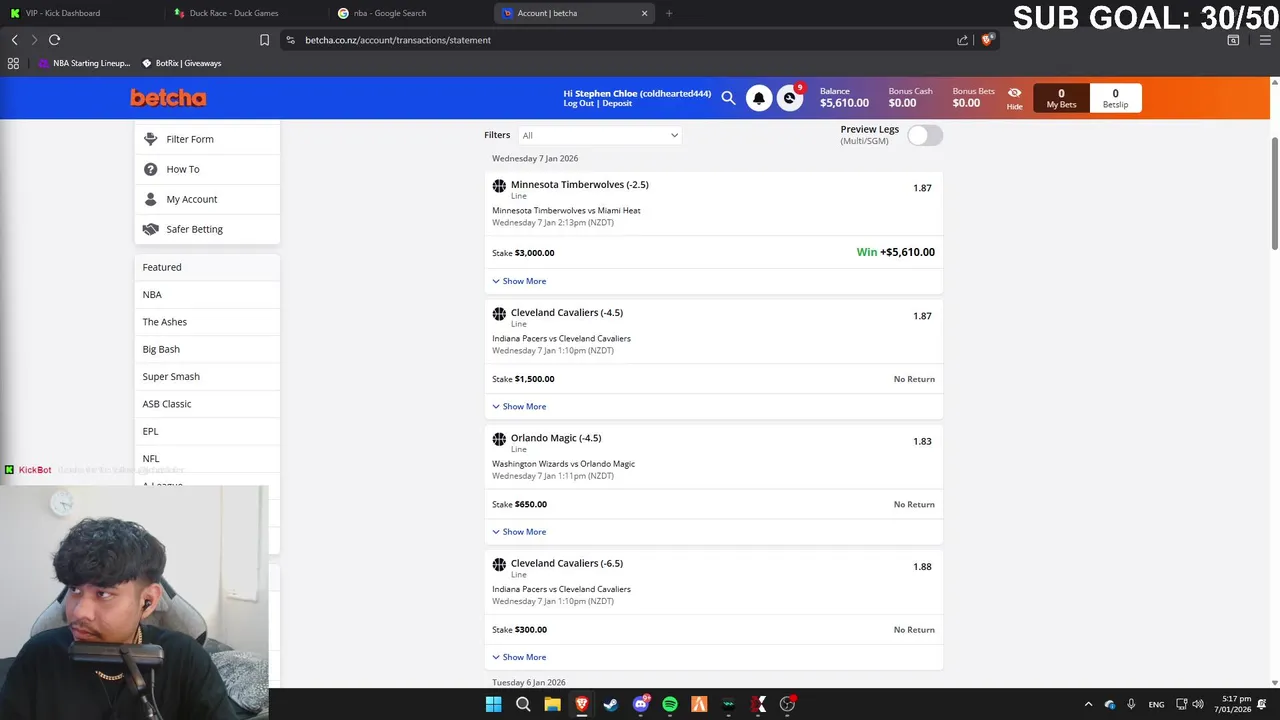Image resolution: width=1280 pixels, height=720 pixels.
Task: Click the Stake $1,500.00 text
Action: [523, 379]
